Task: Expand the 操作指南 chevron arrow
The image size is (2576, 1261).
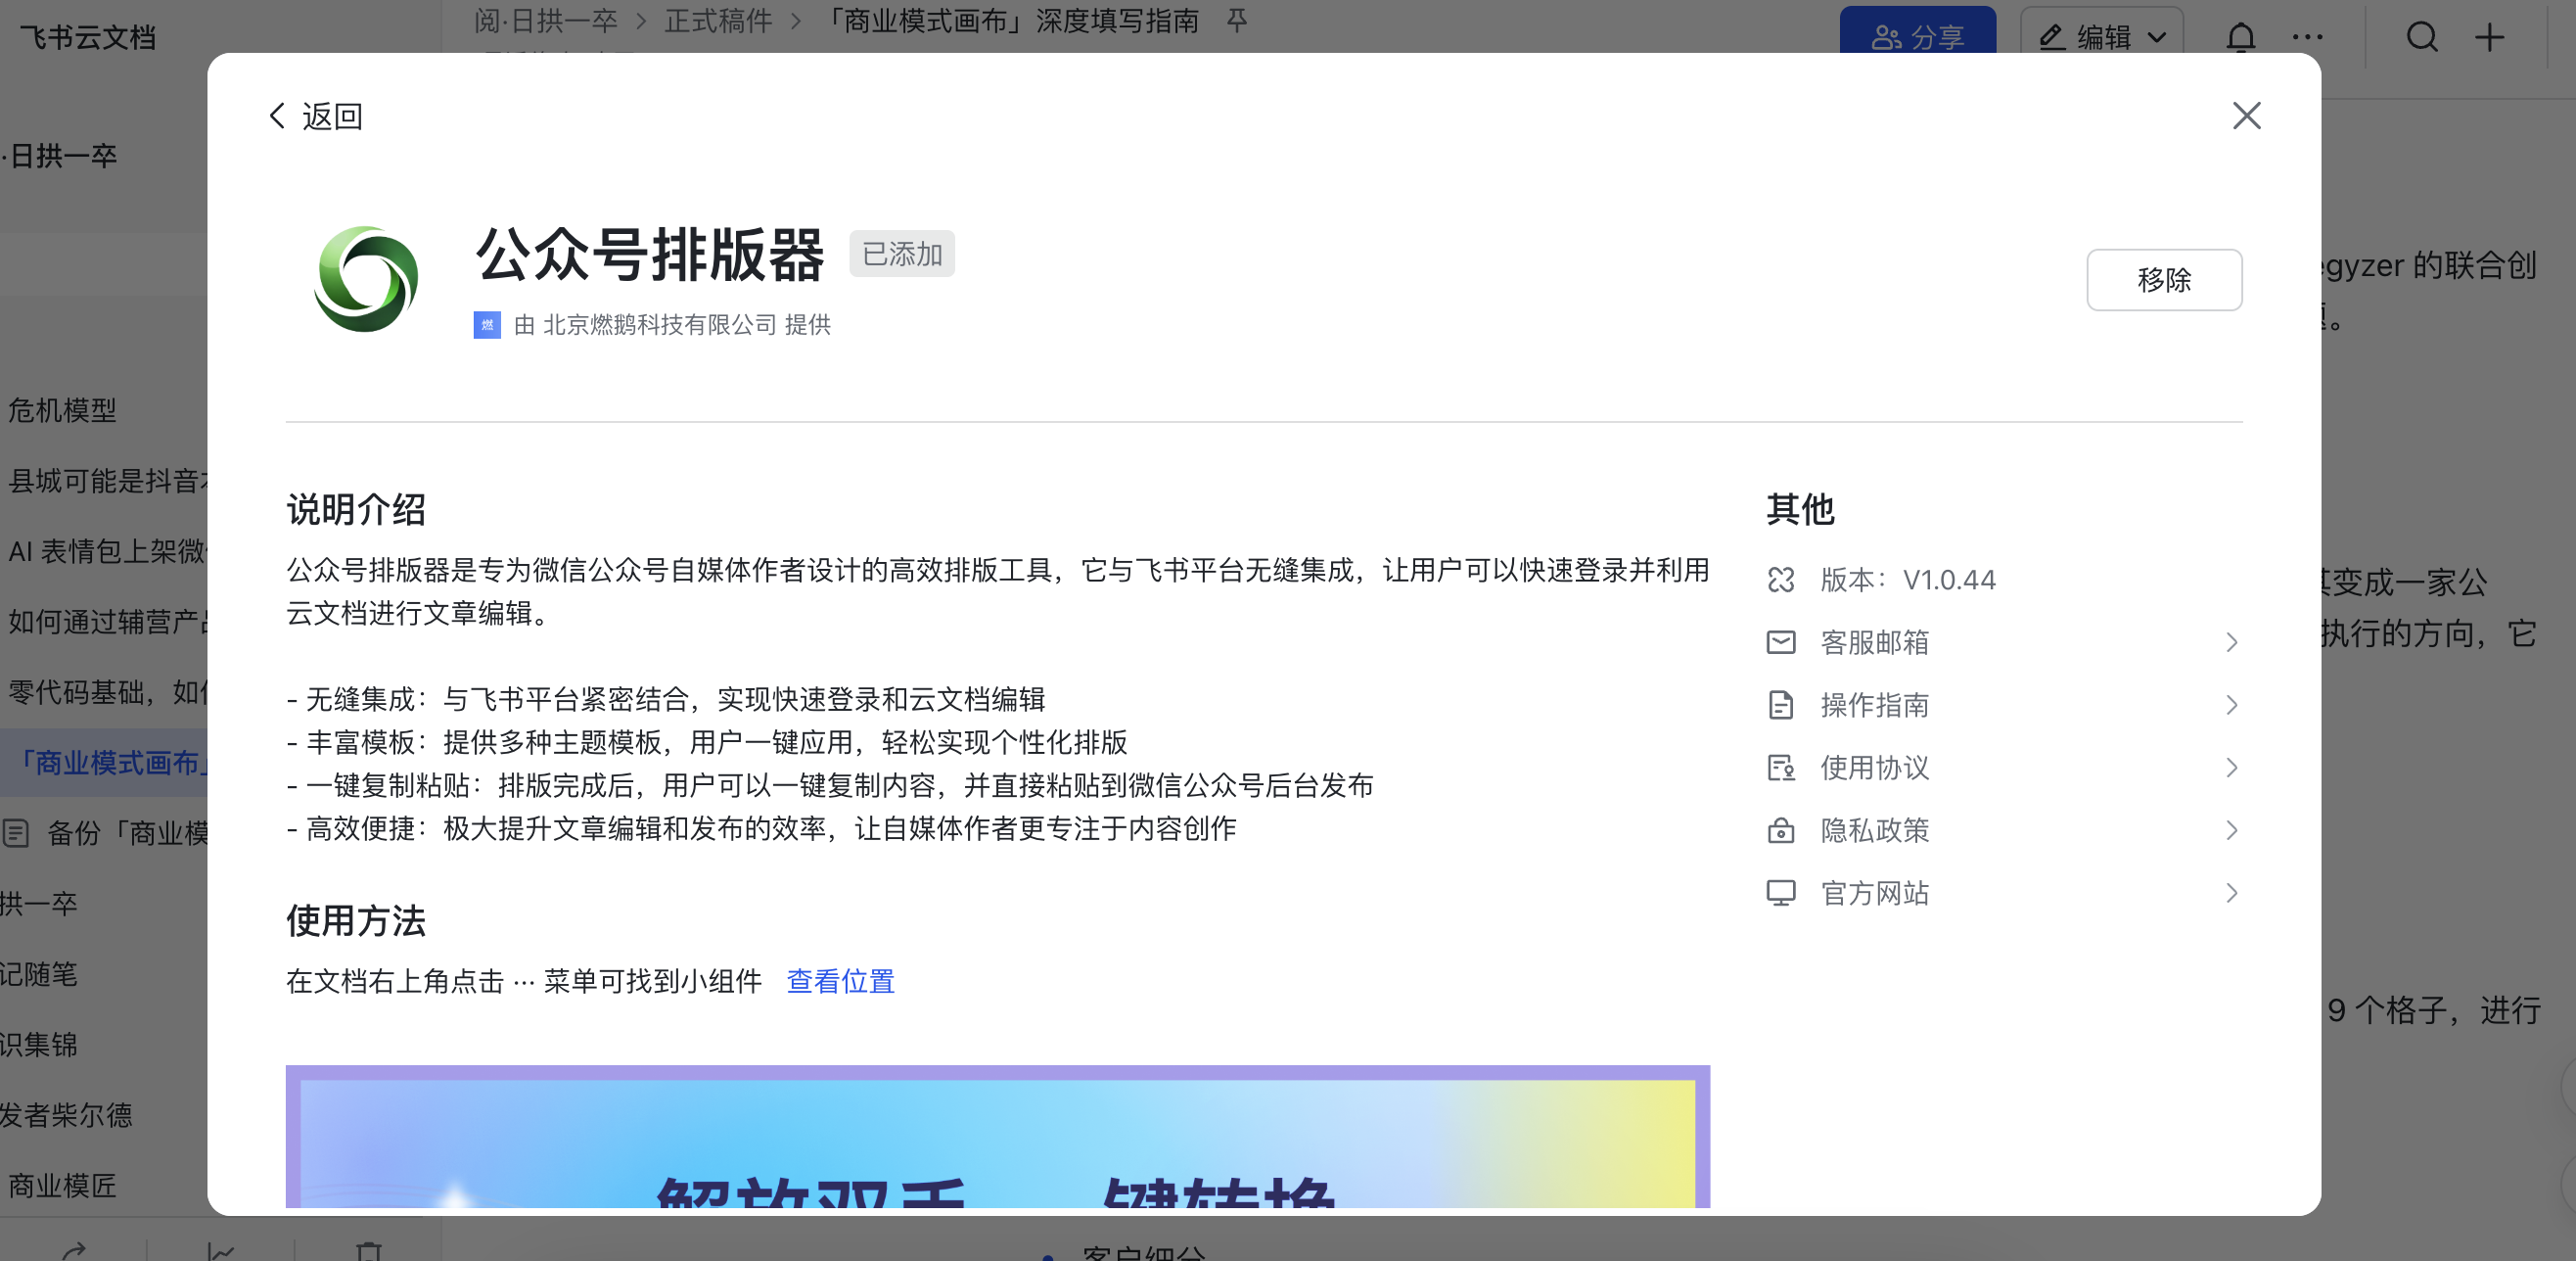Action: (x=2231, y=705)
